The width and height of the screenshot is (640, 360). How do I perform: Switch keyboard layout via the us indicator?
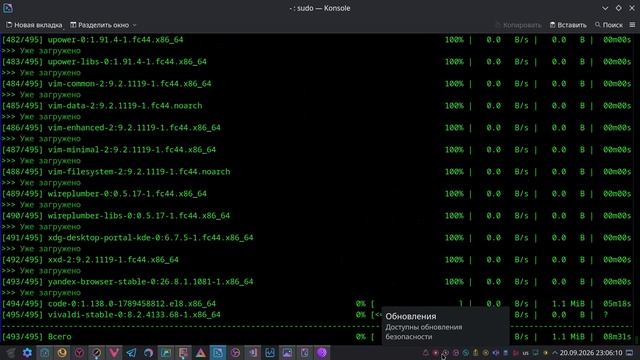pyautogui.click(x=525, y=353)
